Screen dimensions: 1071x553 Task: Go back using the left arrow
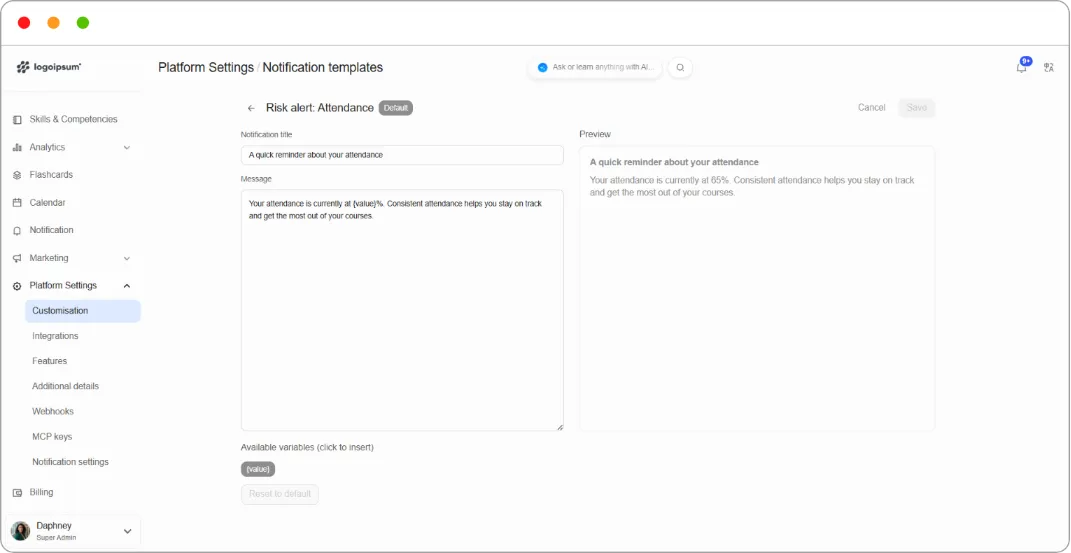[251, 108]
